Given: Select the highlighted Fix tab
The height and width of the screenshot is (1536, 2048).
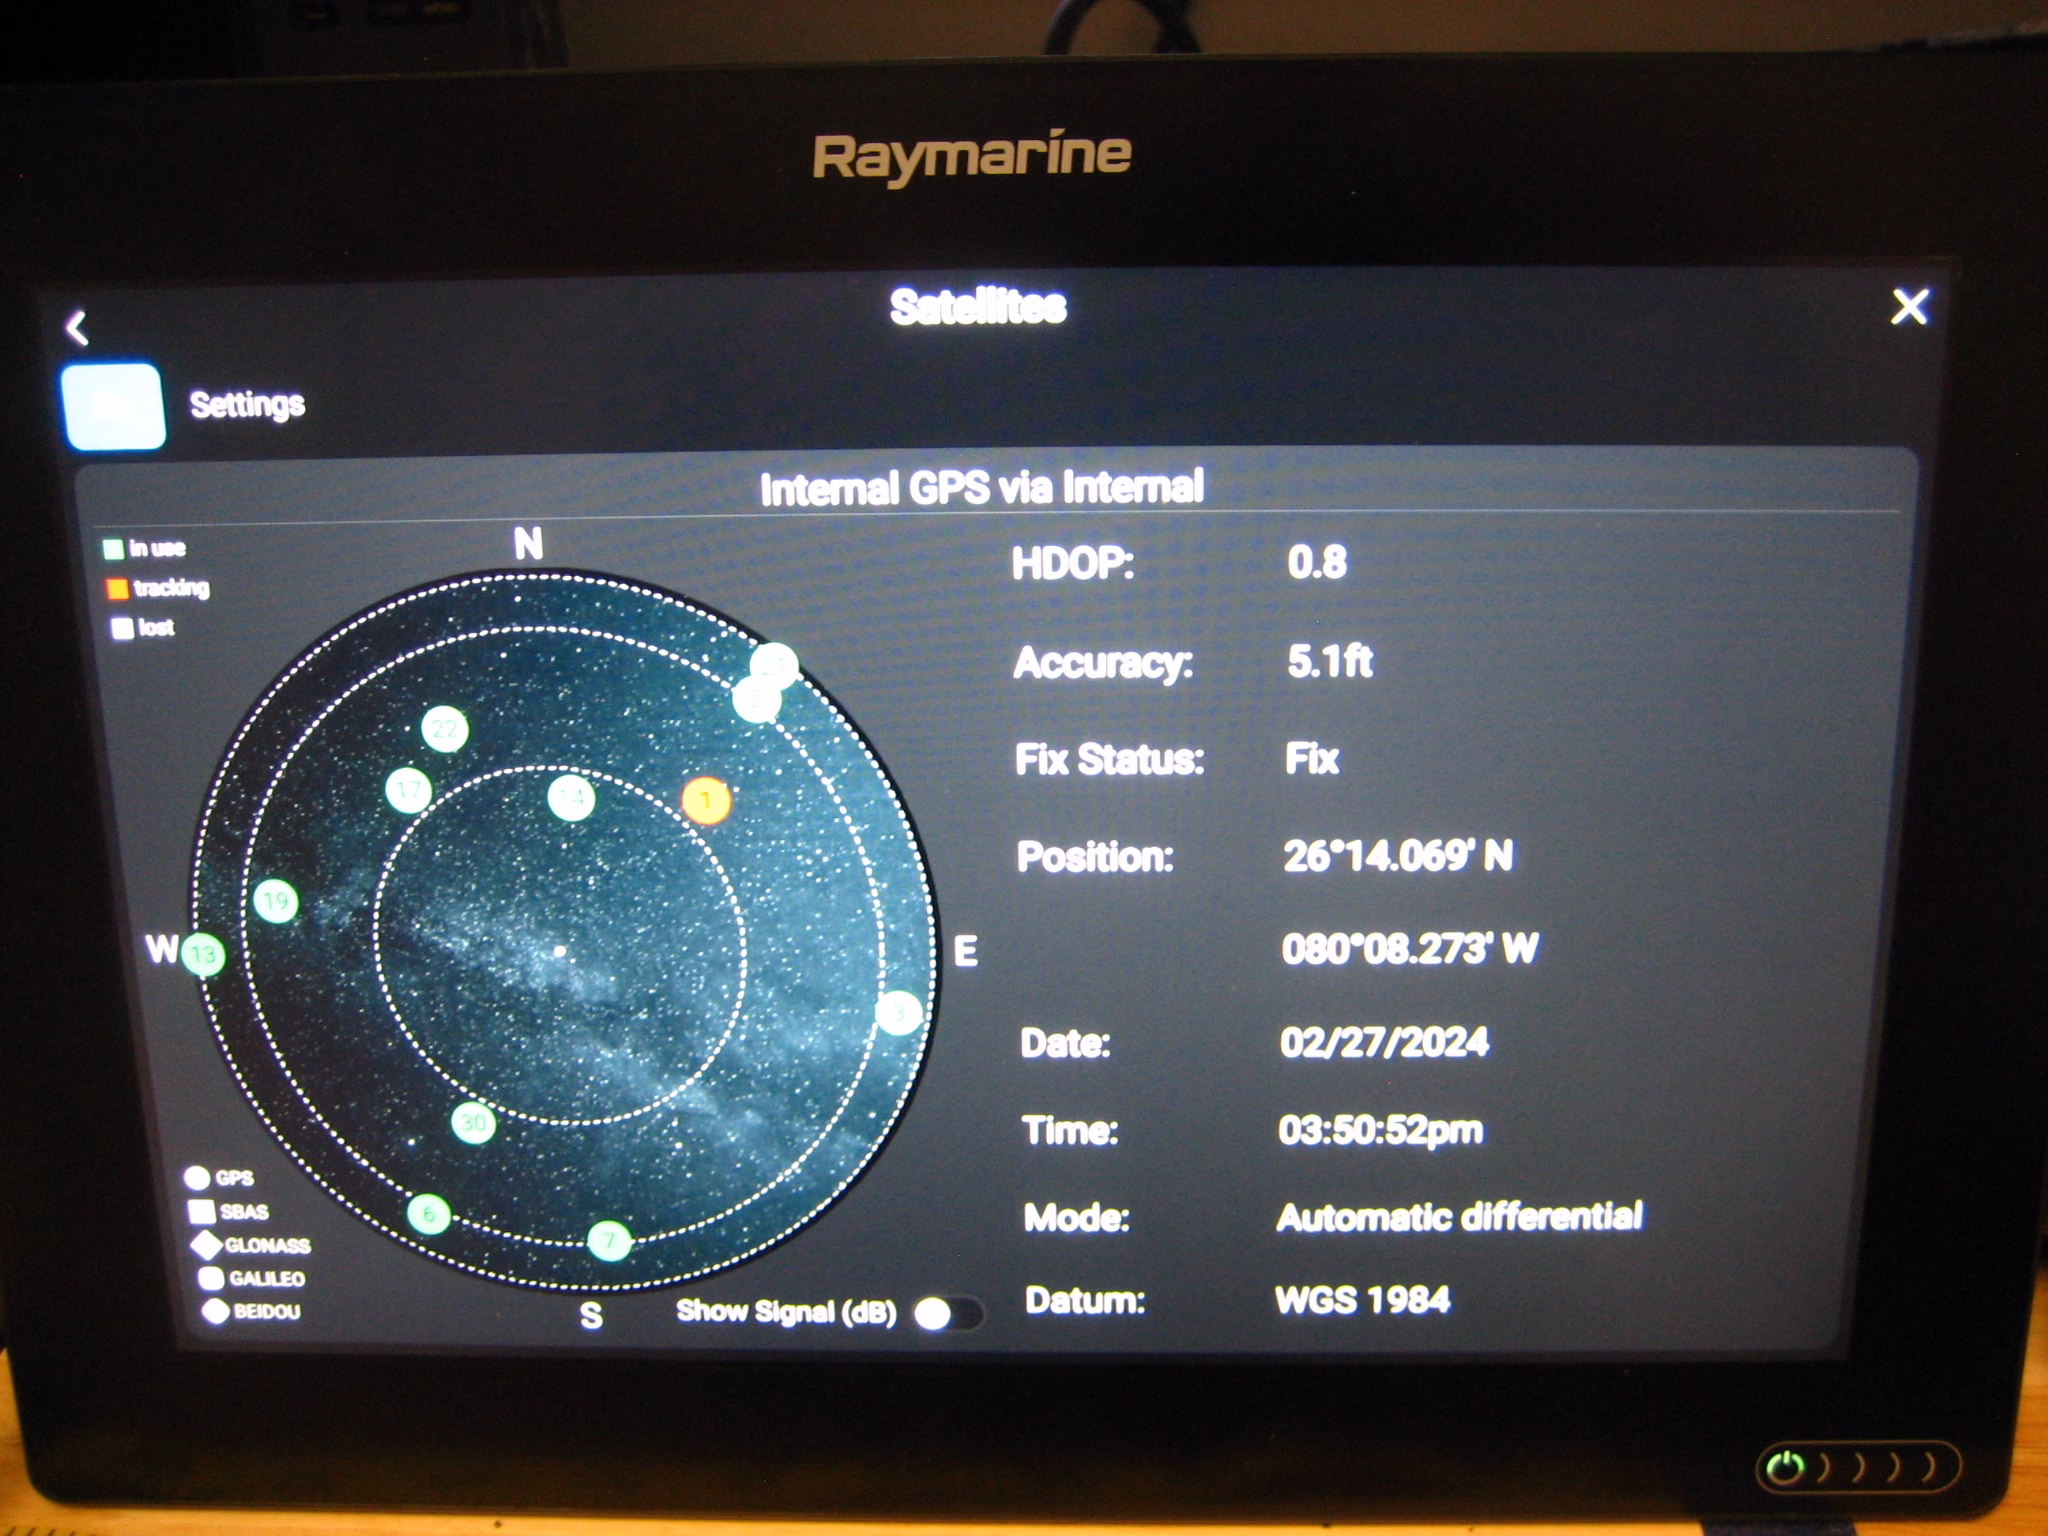Looking at the screenshot, I should point(114,406).
